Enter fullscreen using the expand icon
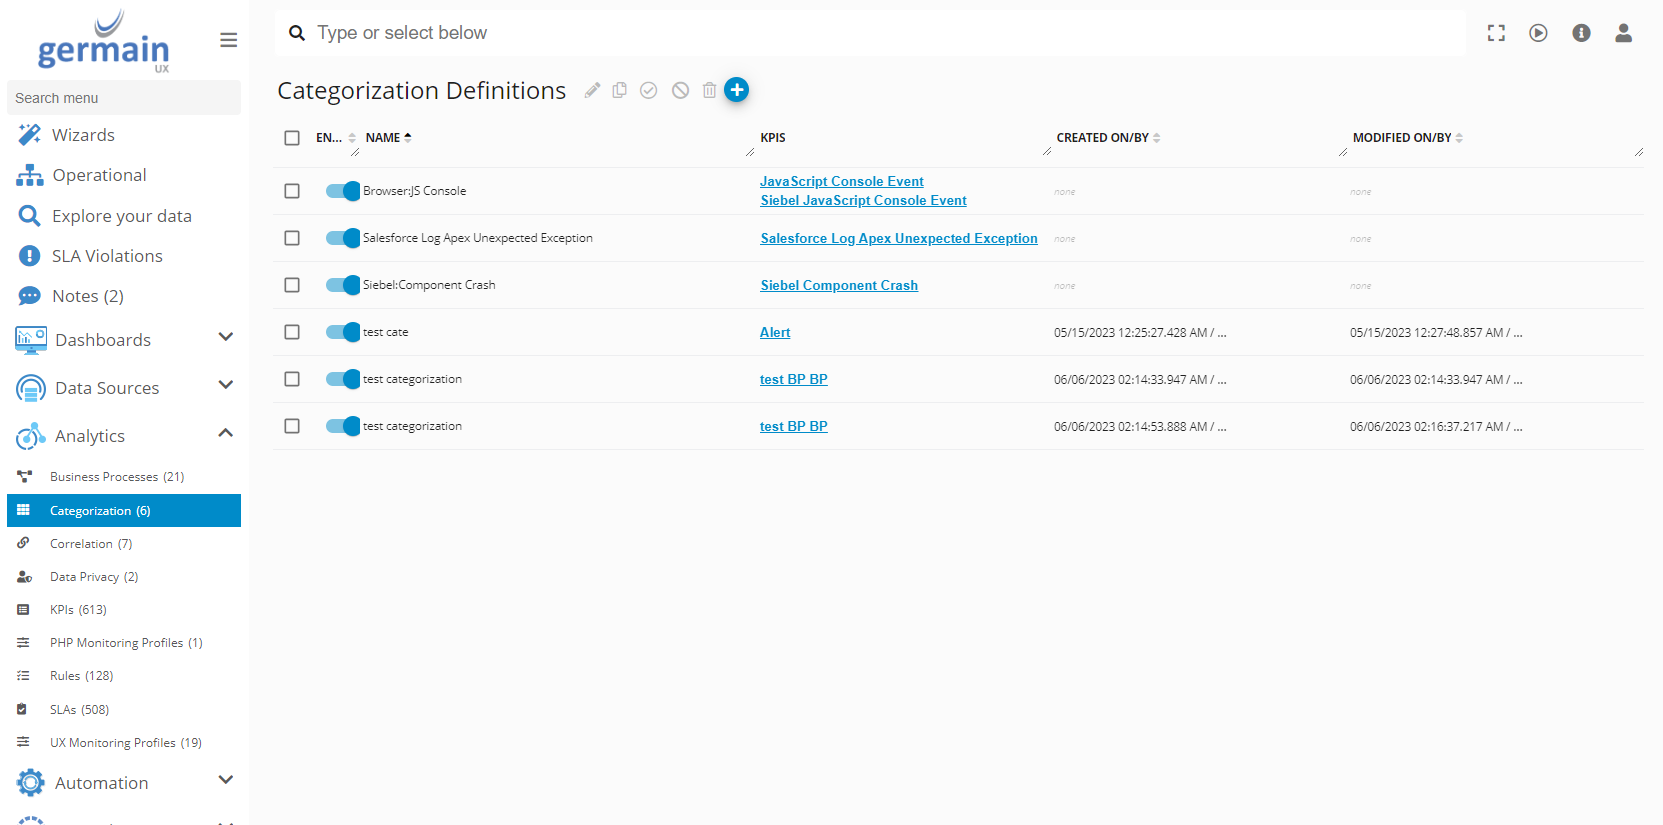 1496,33
